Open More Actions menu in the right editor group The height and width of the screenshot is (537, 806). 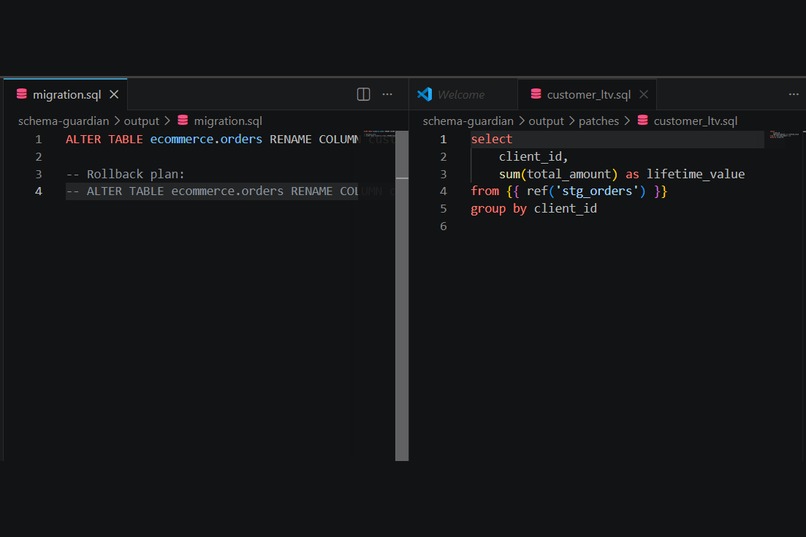pyautogui.click(x=794, y=94)
